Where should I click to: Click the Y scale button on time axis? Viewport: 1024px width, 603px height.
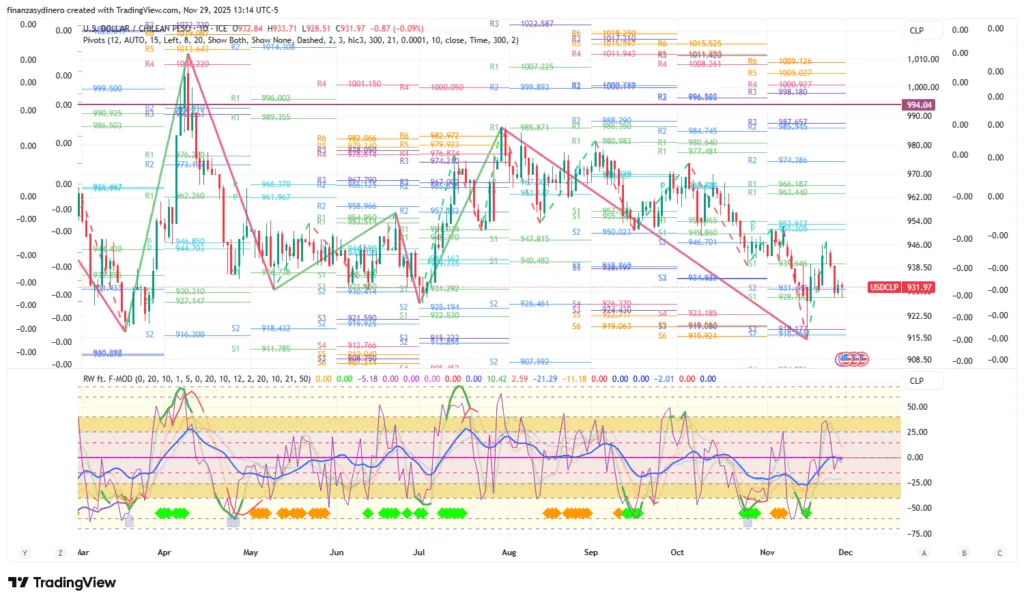click(x=25, y=552)
